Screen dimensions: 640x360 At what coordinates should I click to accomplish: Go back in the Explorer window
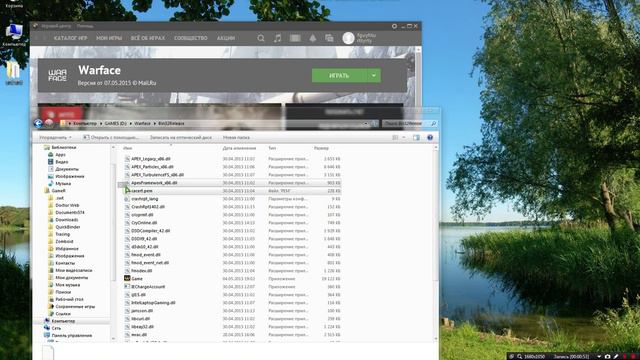coord(38,123)
